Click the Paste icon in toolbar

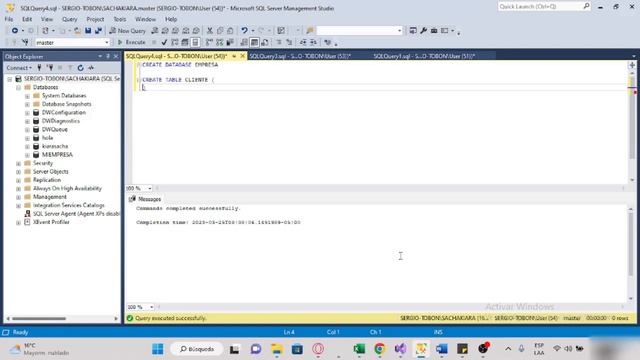230,31
